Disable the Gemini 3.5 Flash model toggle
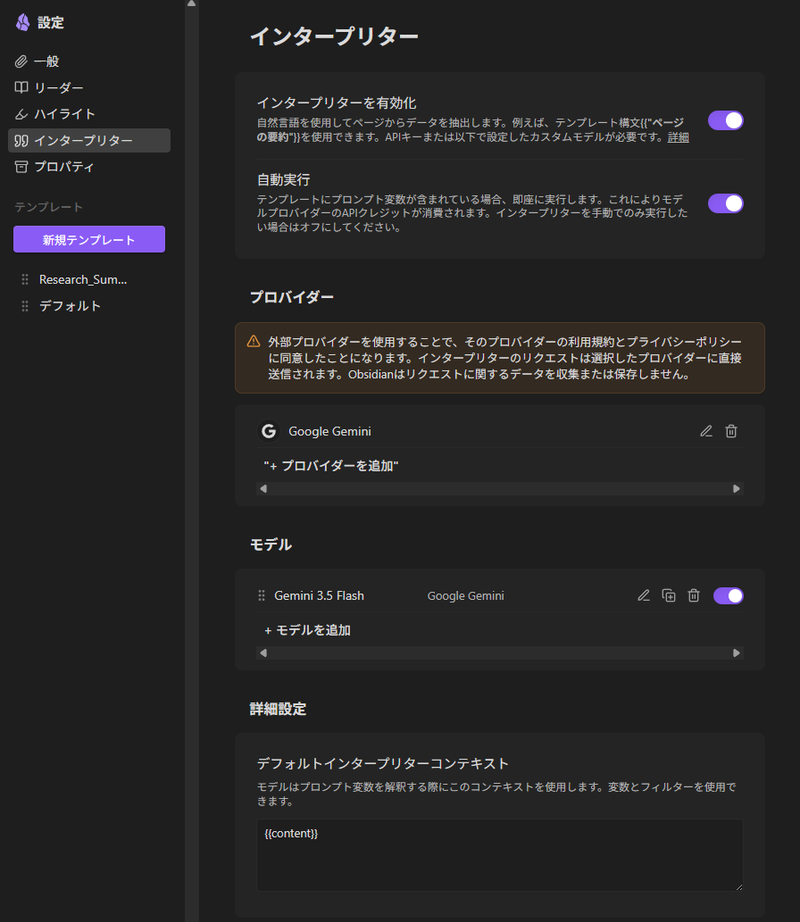 coord(728,596)
